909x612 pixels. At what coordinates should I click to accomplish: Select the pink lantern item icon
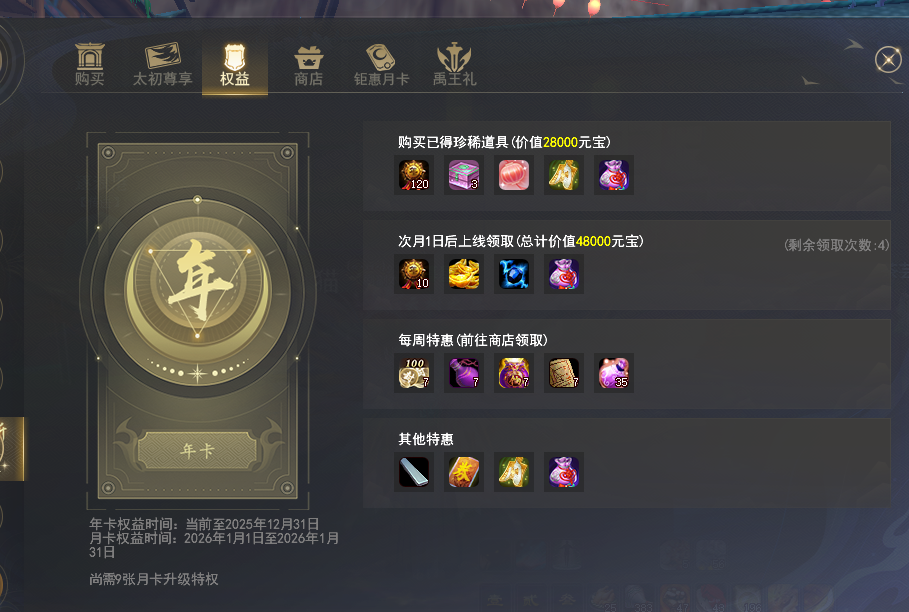[514, 175]
